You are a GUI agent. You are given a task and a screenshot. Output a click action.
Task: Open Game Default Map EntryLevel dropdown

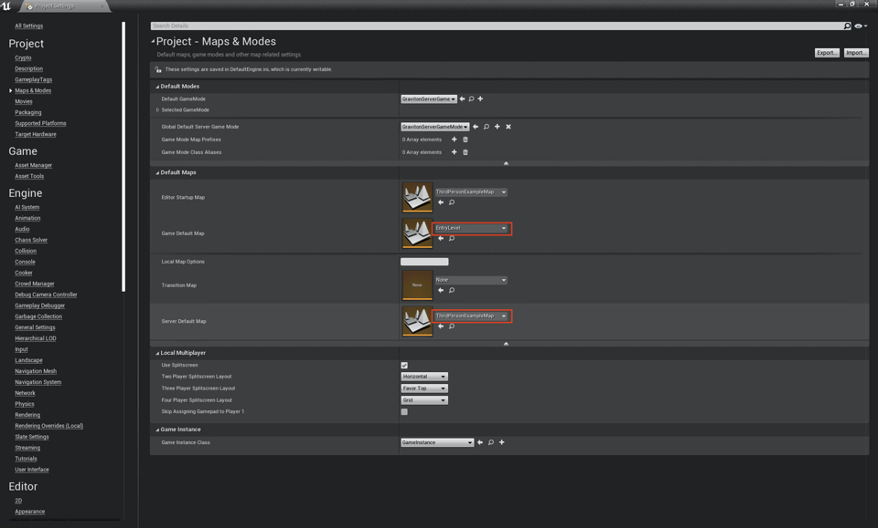pyautogui.click(x=471, y=228)
